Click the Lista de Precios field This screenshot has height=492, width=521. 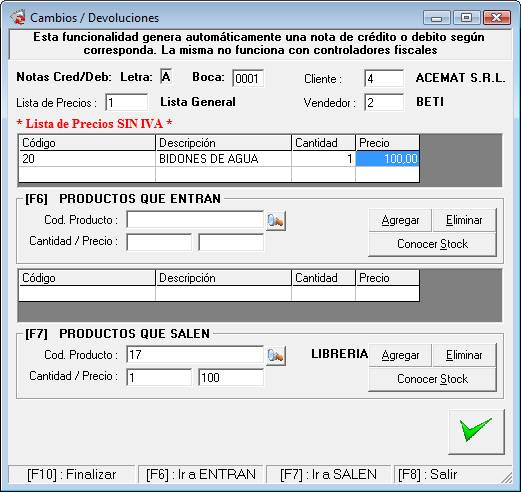click(127, 103)
